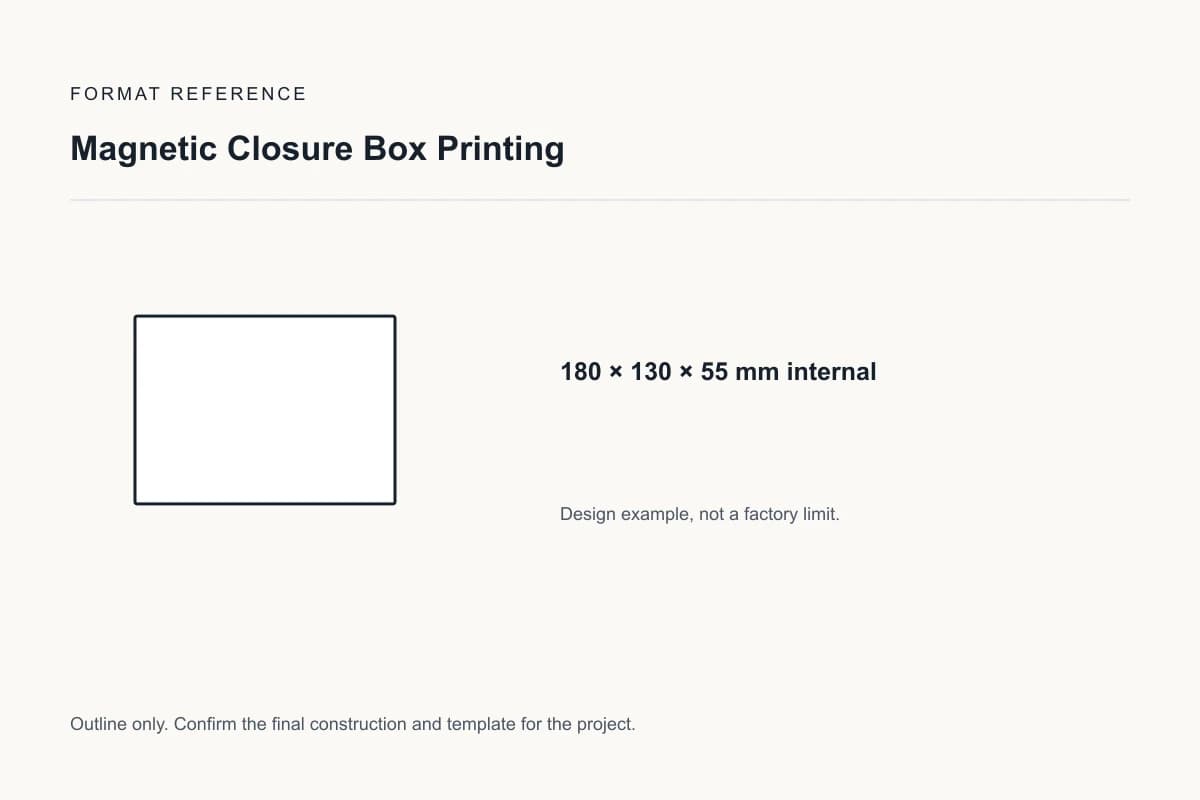Select the "130" dimension value

pyautogui.click(x=651, y=372)
